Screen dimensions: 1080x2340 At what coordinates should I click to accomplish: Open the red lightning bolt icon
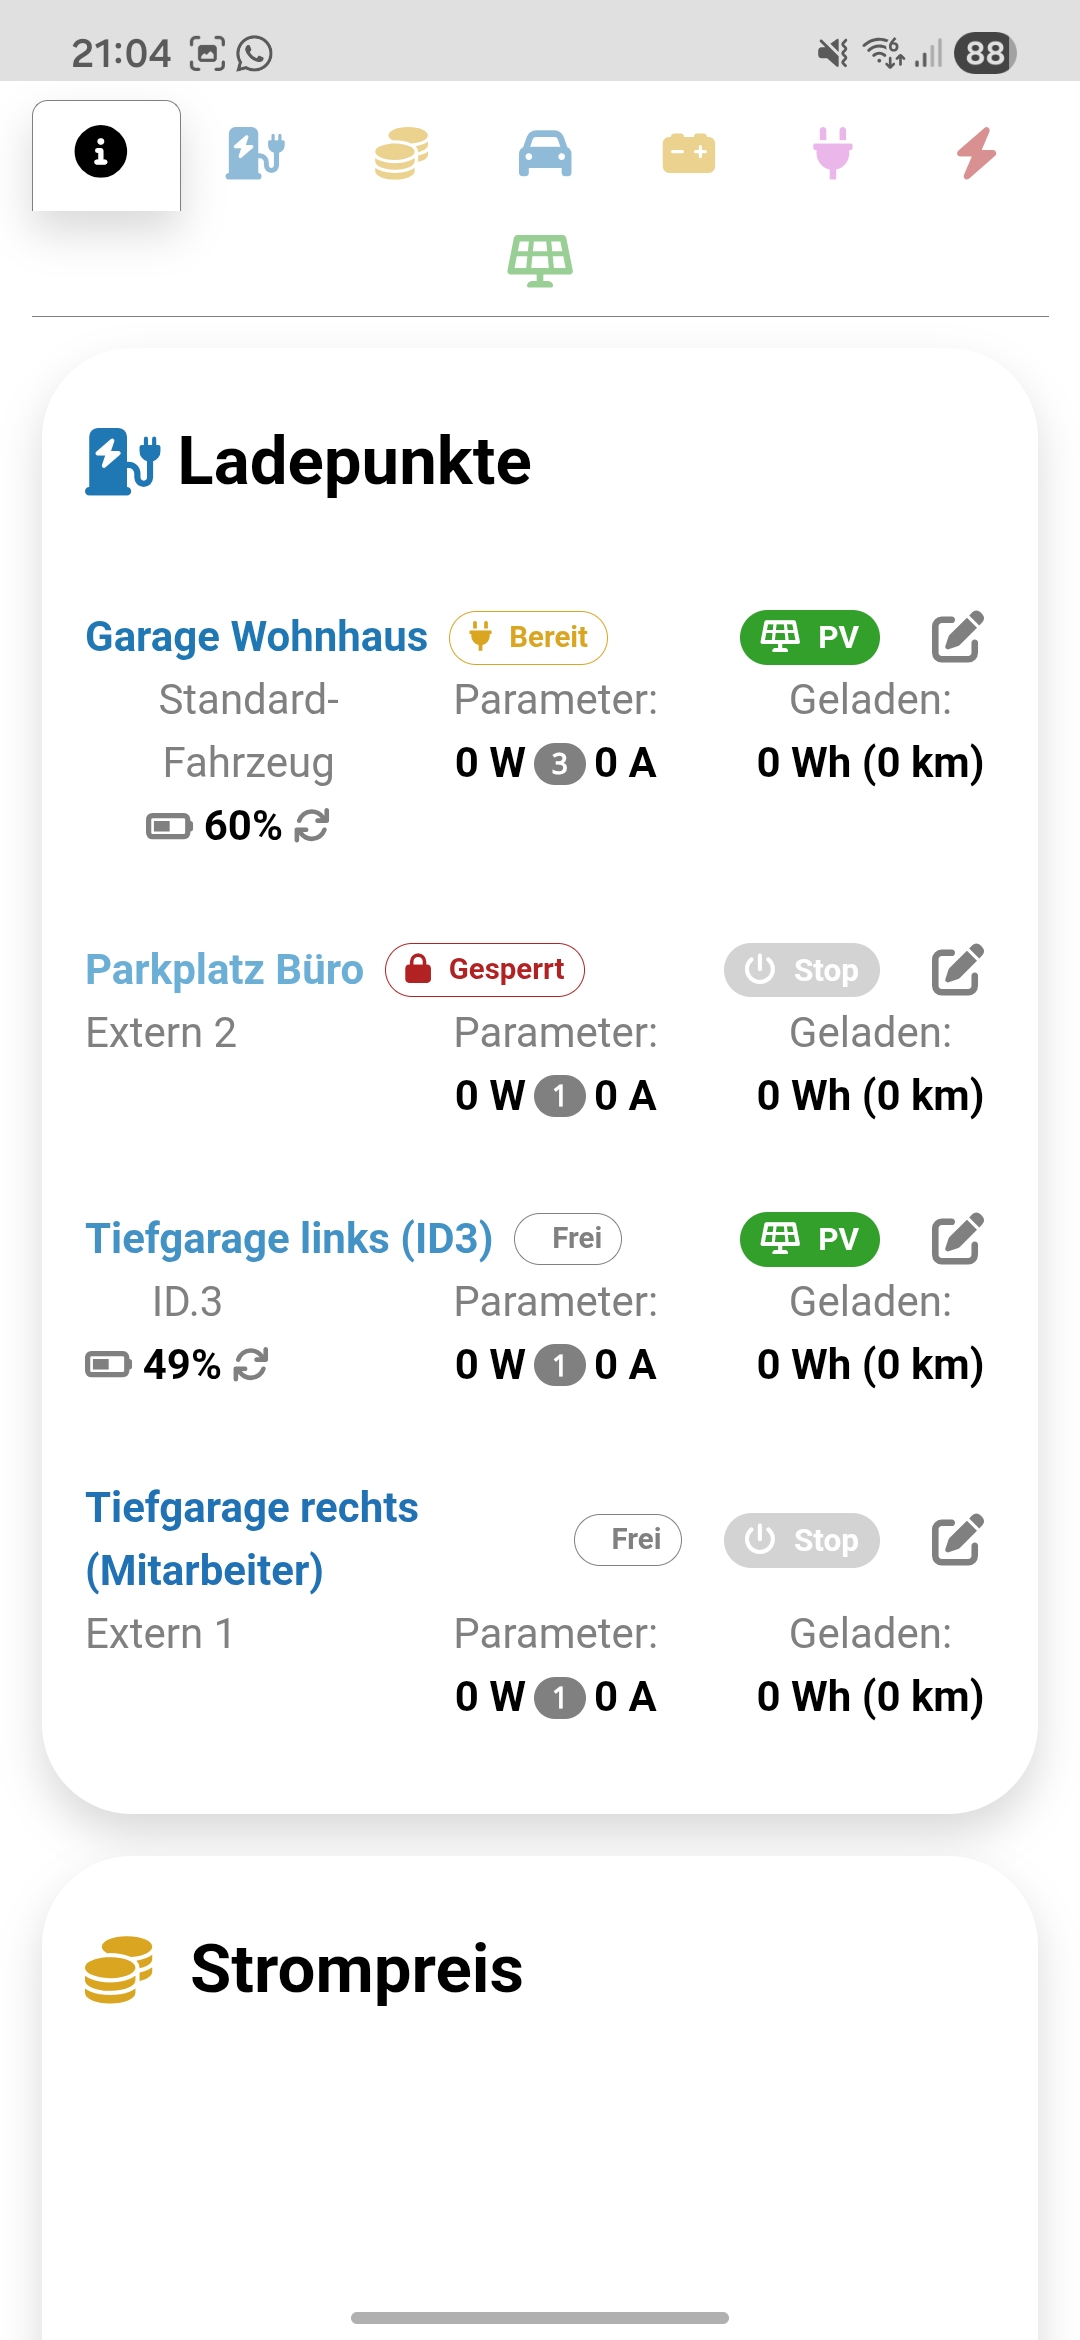pyautogui.click(x=977, y=154)
